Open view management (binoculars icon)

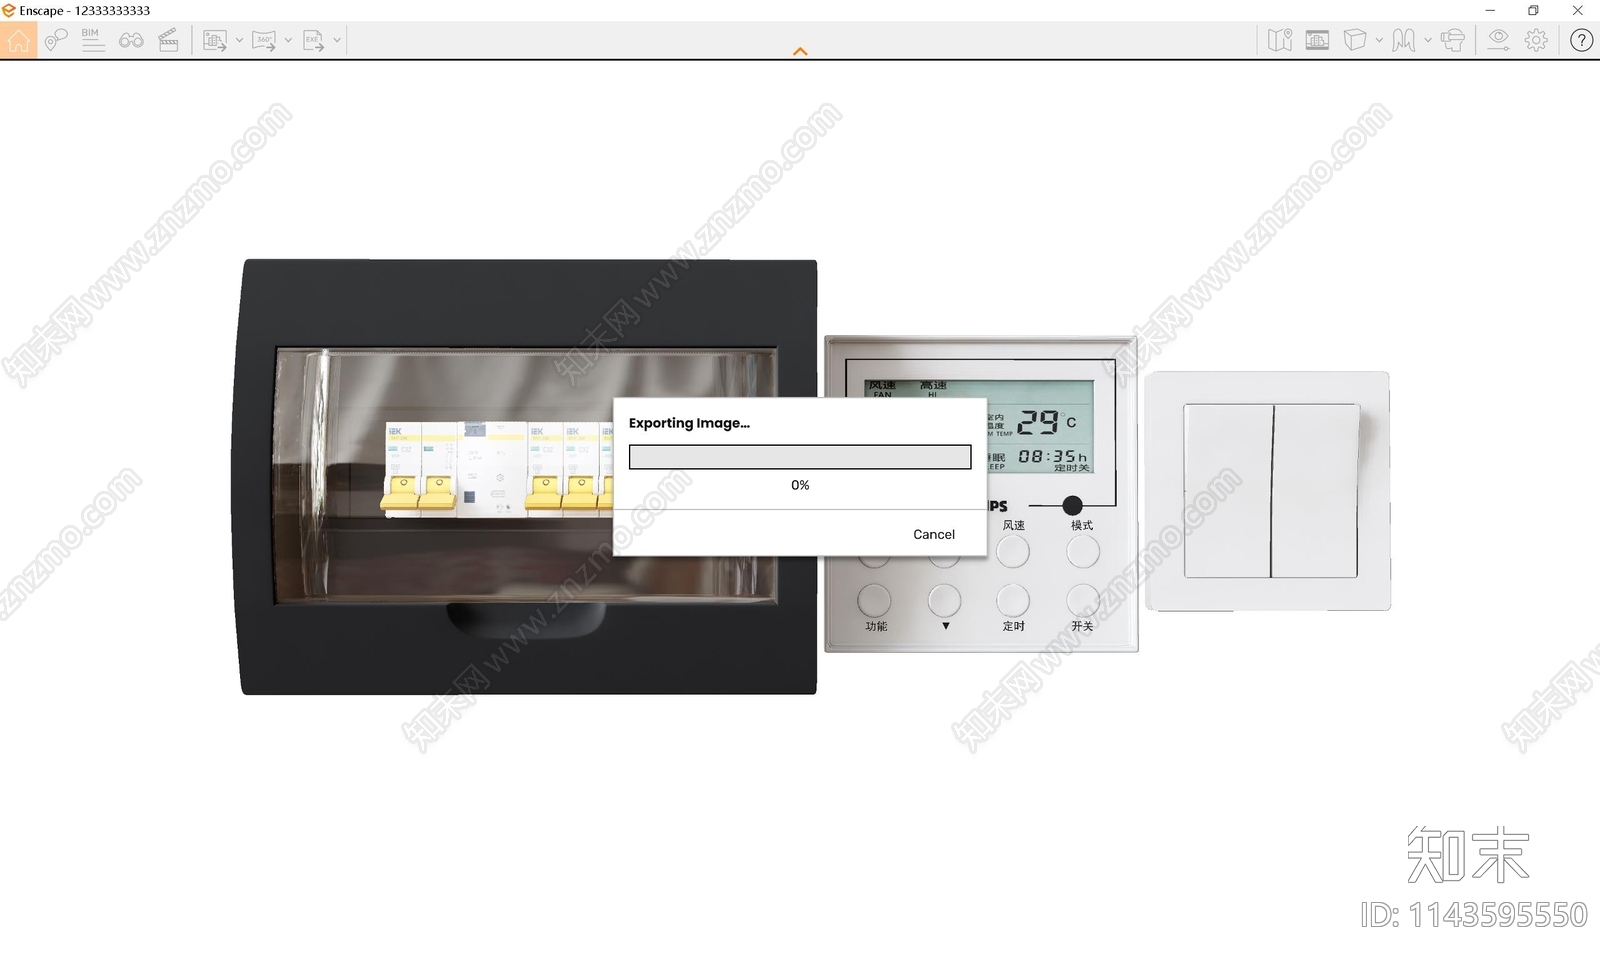click(x=131, y=40)
